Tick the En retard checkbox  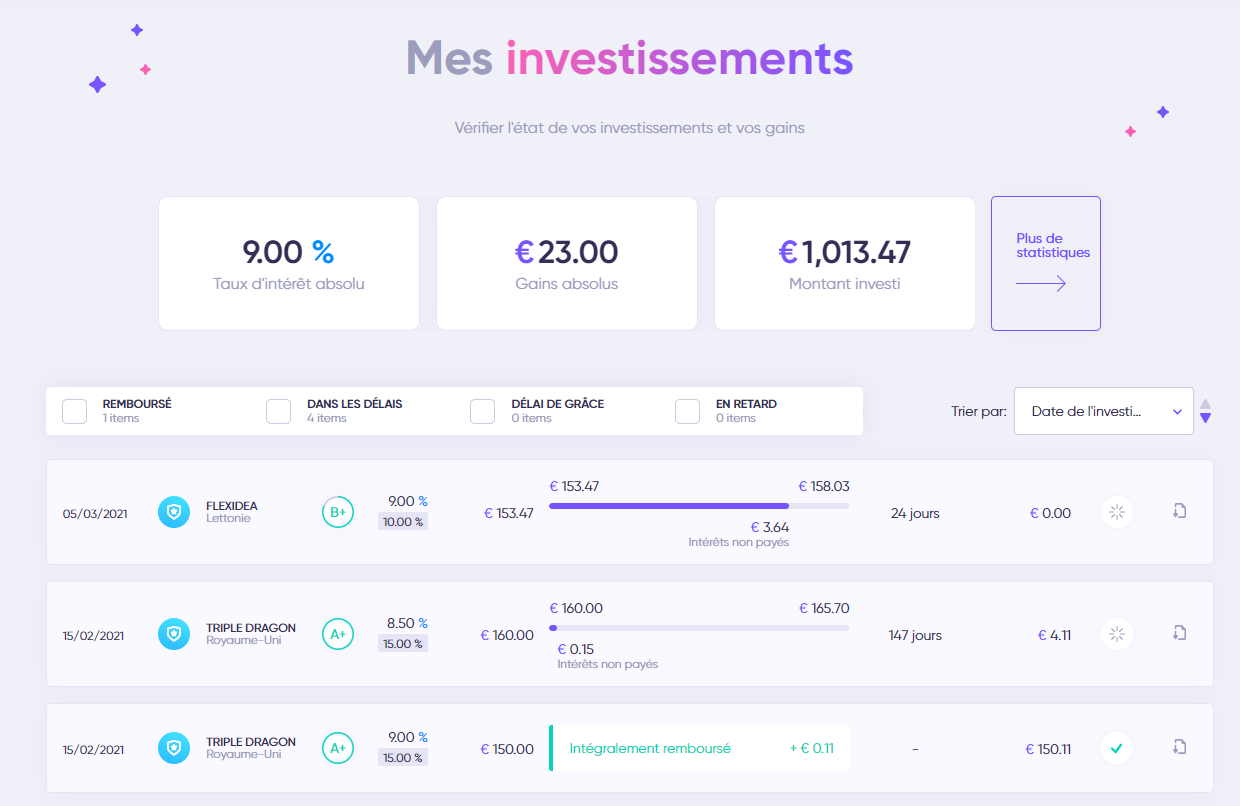687,411
